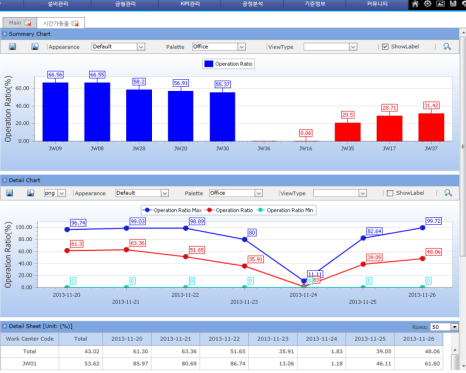
Task: Click first save icon in Summary Chart toolbar
Action: [12, 47]
